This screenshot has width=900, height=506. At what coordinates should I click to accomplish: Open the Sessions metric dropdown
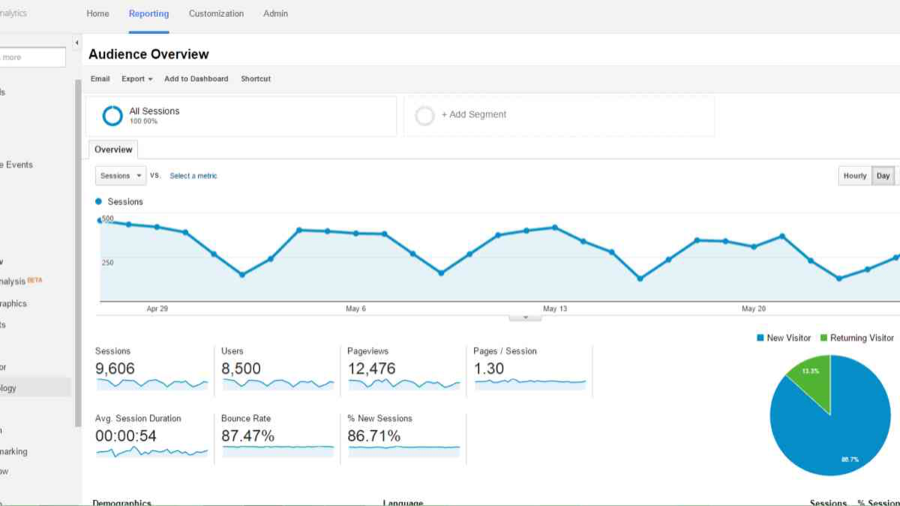[x=120, y=176]
